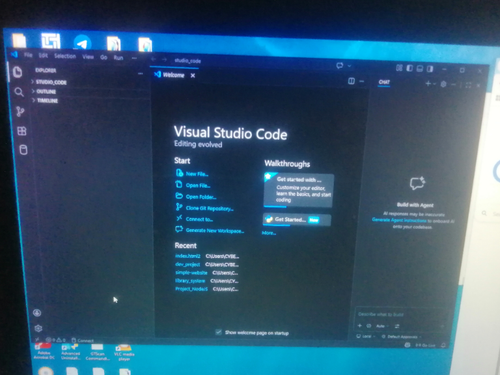The width and height of the screenshot is (500, 375).
Task: Click the Accounts icon above the gear
Action: tap(37, 313)
